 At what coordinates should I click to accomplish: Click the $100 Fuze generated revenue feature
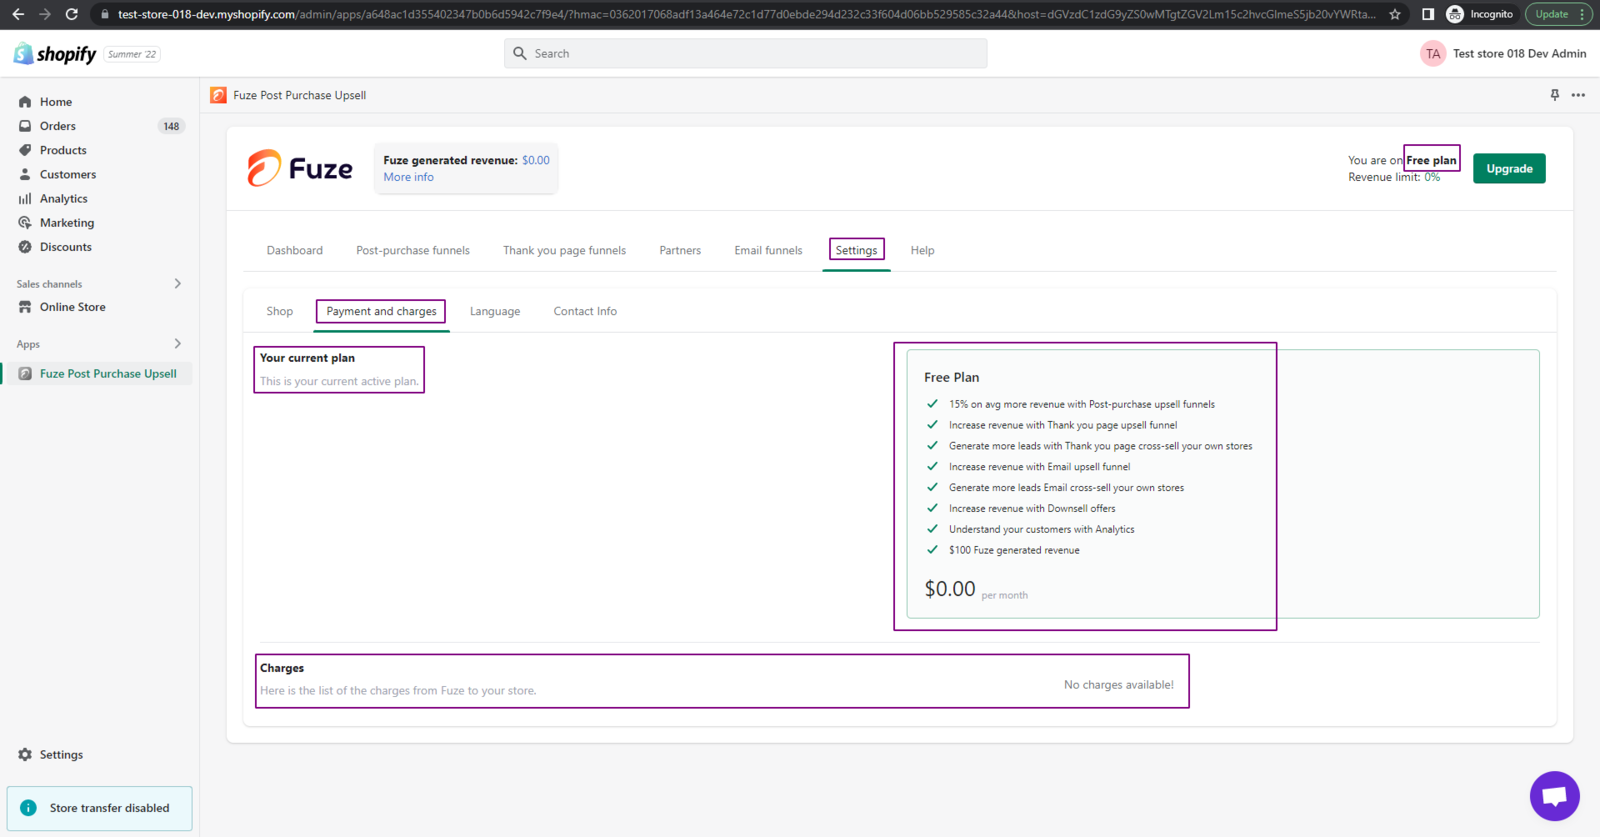pyautogui.click(x=1014, y=550)
